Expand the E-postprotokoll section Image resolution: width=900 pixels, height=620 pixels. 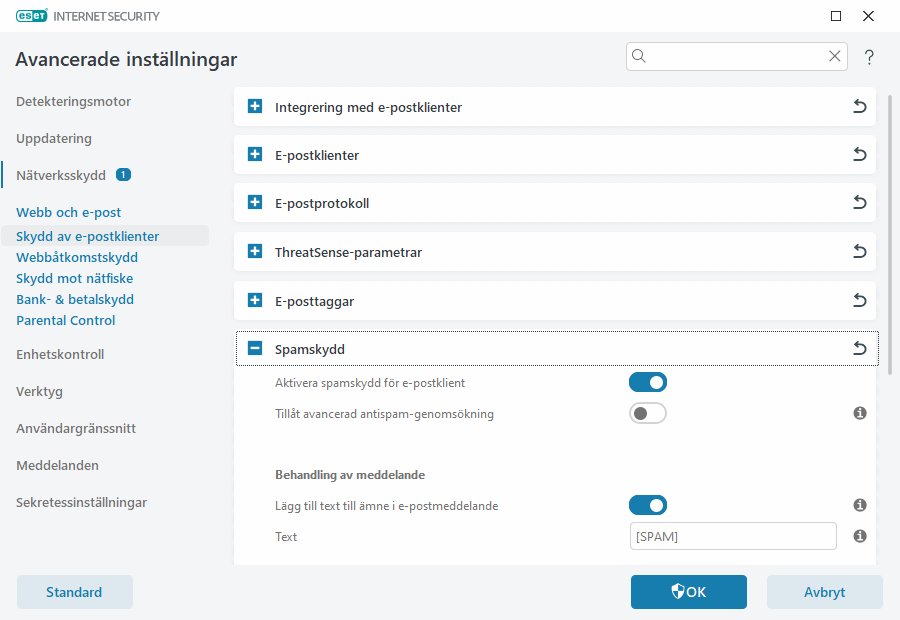(x=254, y=202)
